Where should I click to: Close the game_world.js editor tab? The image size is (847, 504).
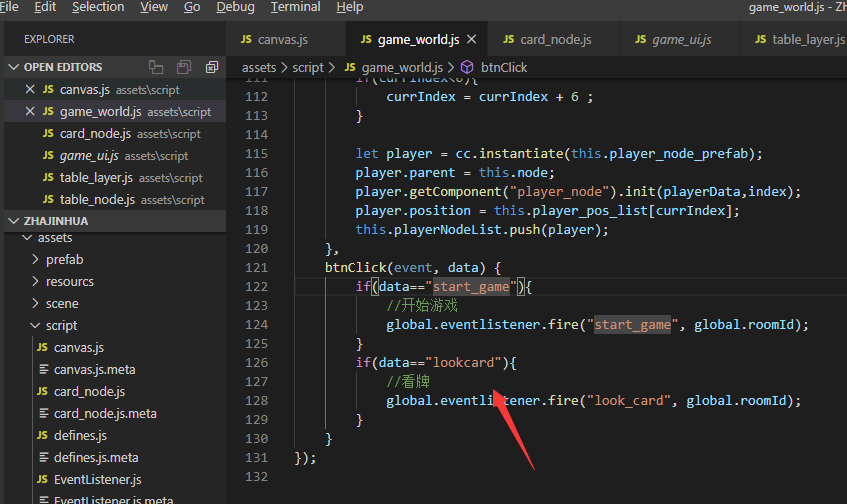[x=472, y=40]
